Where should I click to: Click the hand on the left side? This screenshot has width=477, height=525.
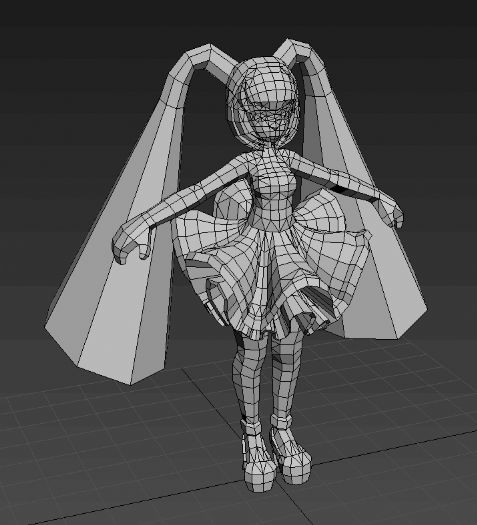(133, 242)
